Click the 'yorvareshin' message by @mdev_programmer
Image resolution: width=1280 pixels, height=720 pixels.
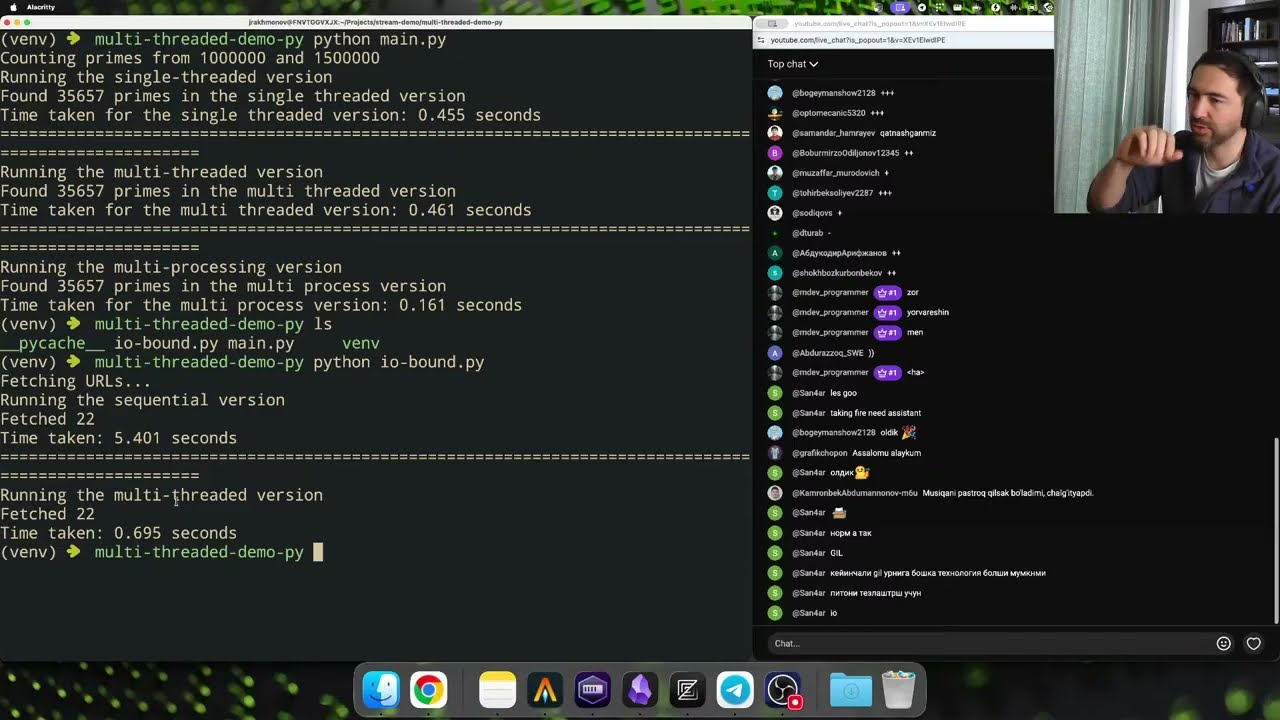pyautogui.click(x=928, y=313)
